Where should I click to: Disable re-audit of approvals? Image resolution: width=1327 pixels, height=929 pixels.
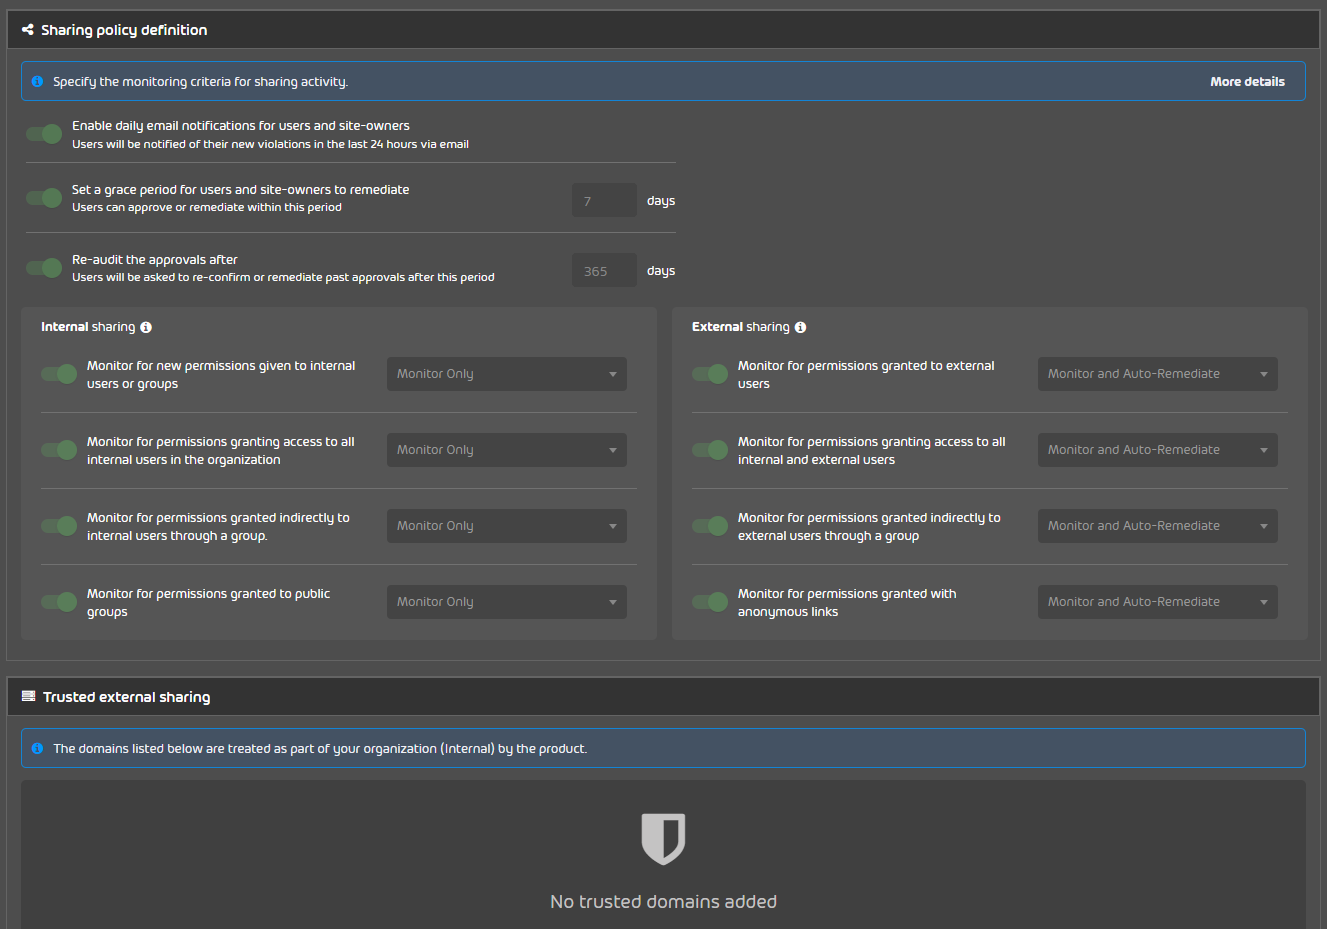tap(43, 268)
